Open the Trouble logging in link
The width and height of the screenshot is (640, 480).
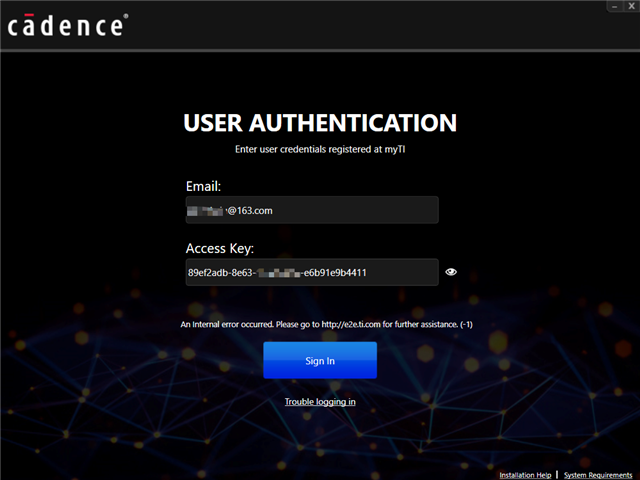pyautogui.click(x=320, y=402)
